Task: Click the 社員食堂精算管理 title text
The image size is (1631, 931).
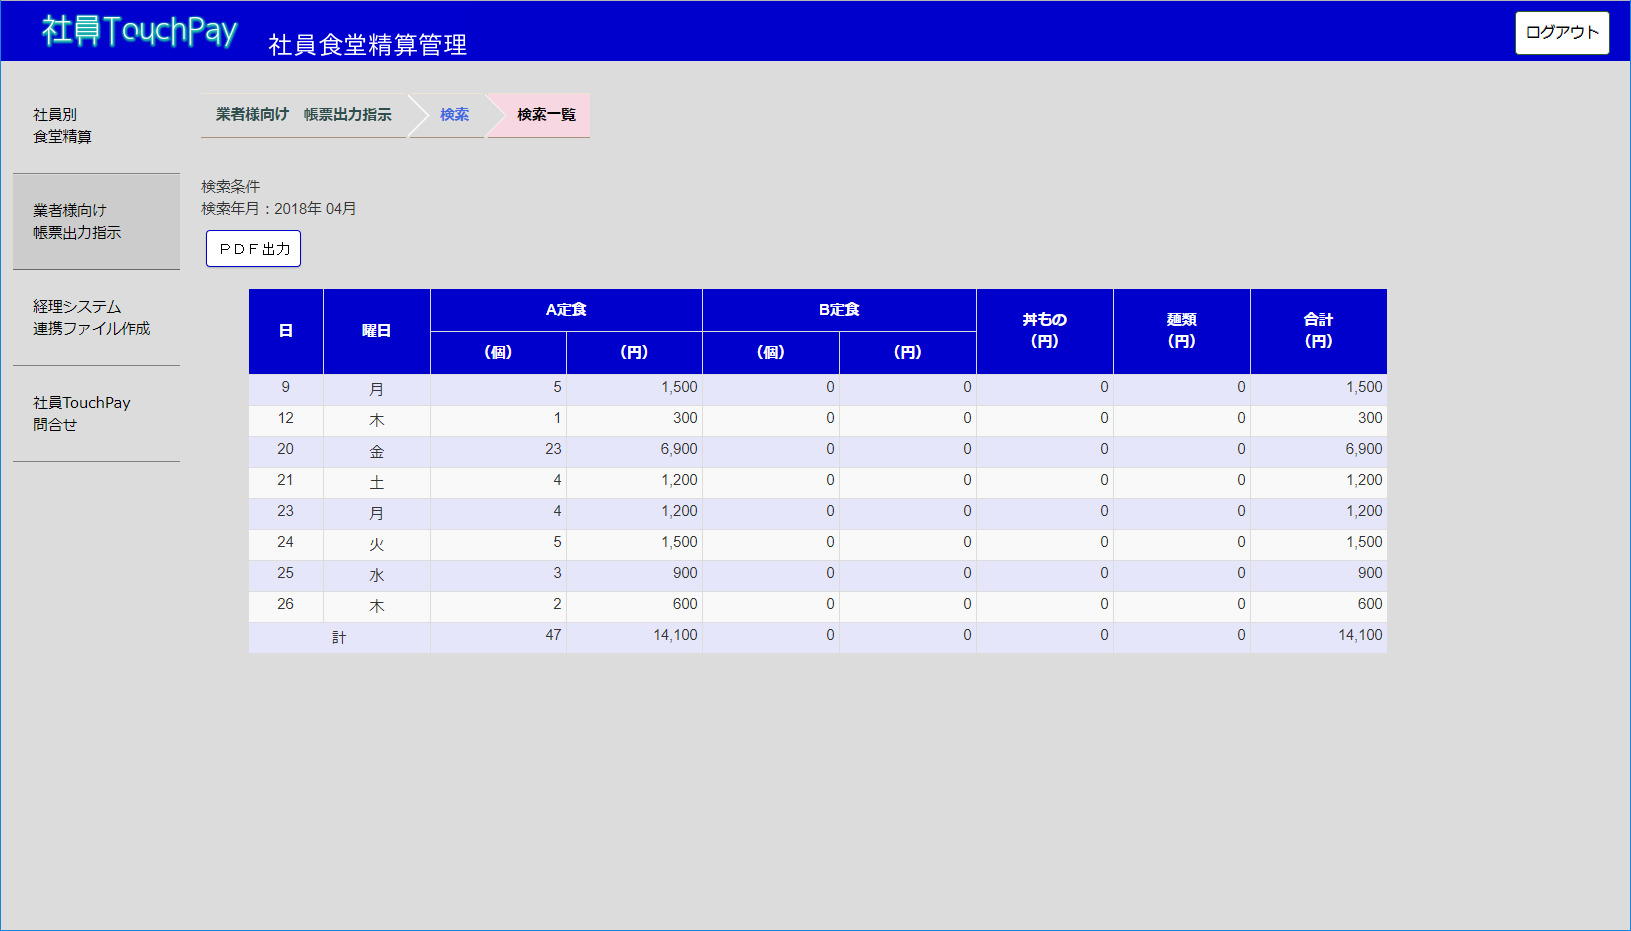Action: pyautogui.click(x=368, y=45)
